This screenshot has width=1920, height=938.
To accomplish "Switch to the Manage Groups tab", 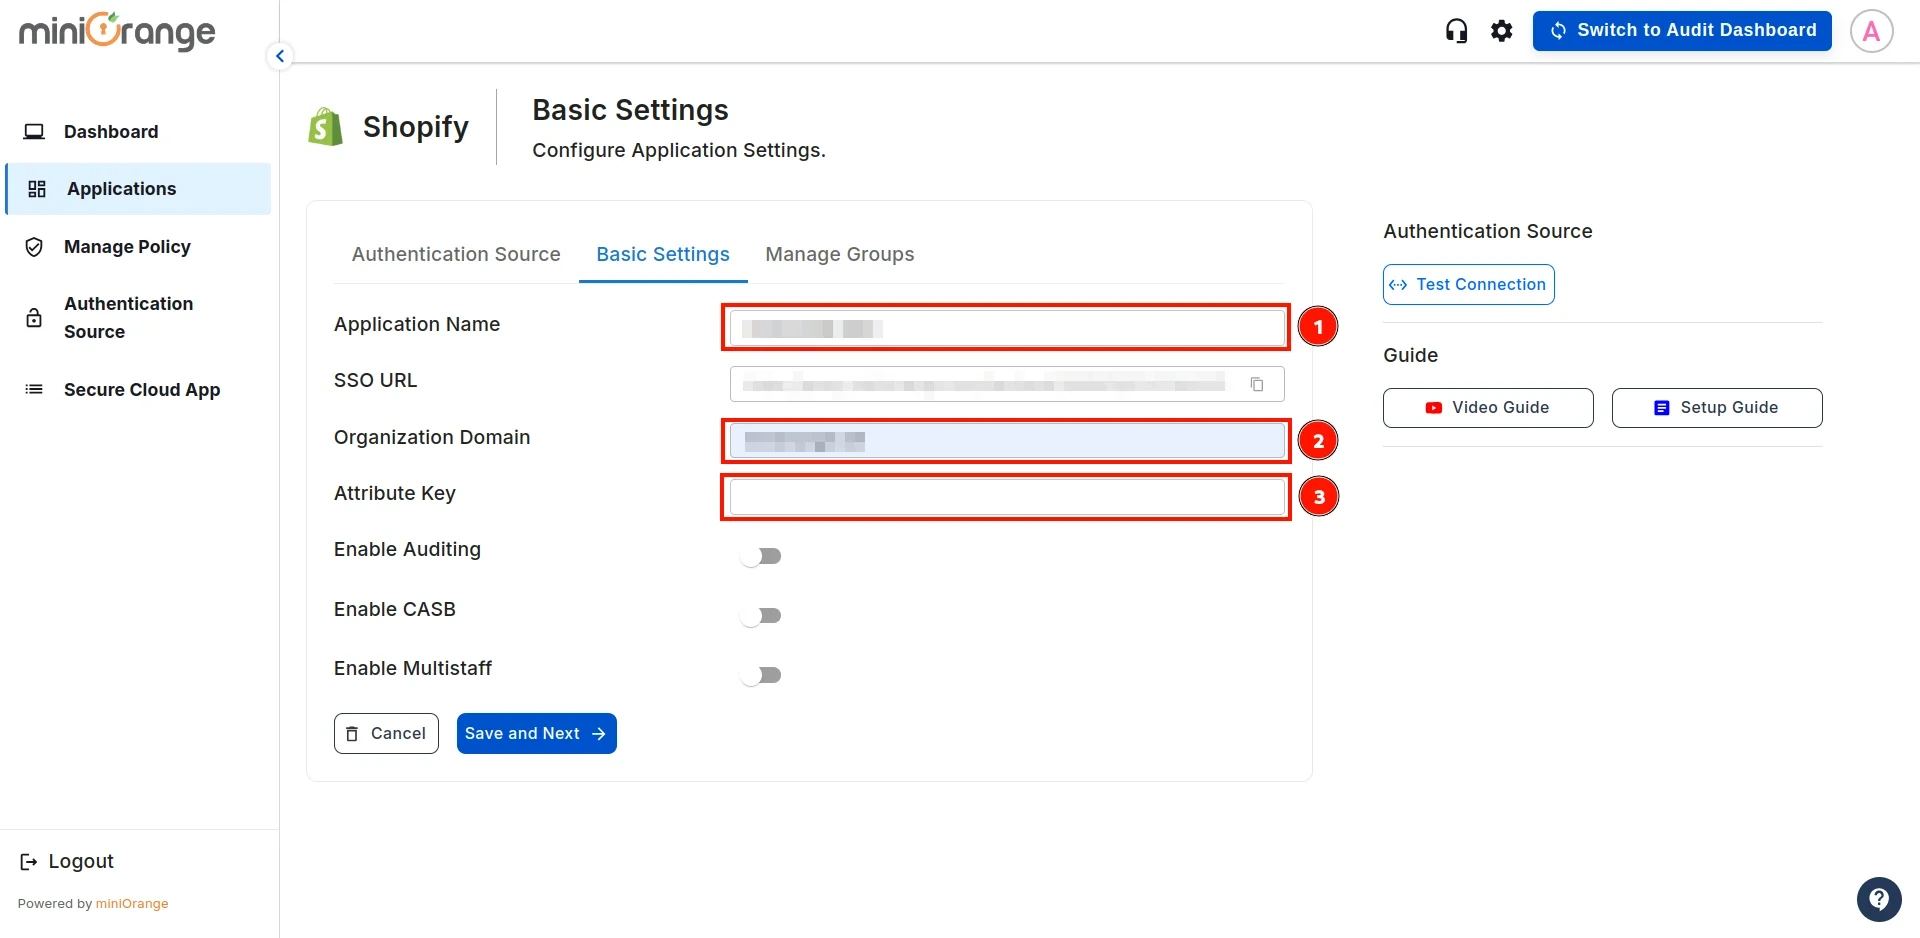I will (840, 254).
